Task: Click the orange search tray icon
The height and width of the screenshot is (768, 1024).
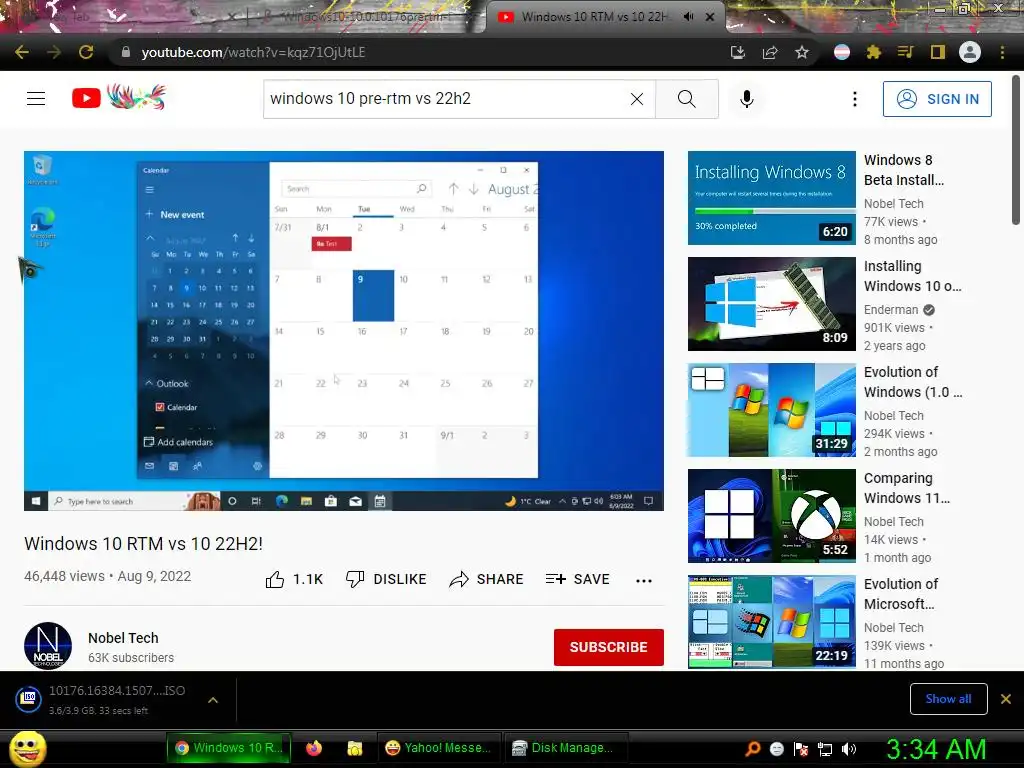Action: [x=753, y=748]
